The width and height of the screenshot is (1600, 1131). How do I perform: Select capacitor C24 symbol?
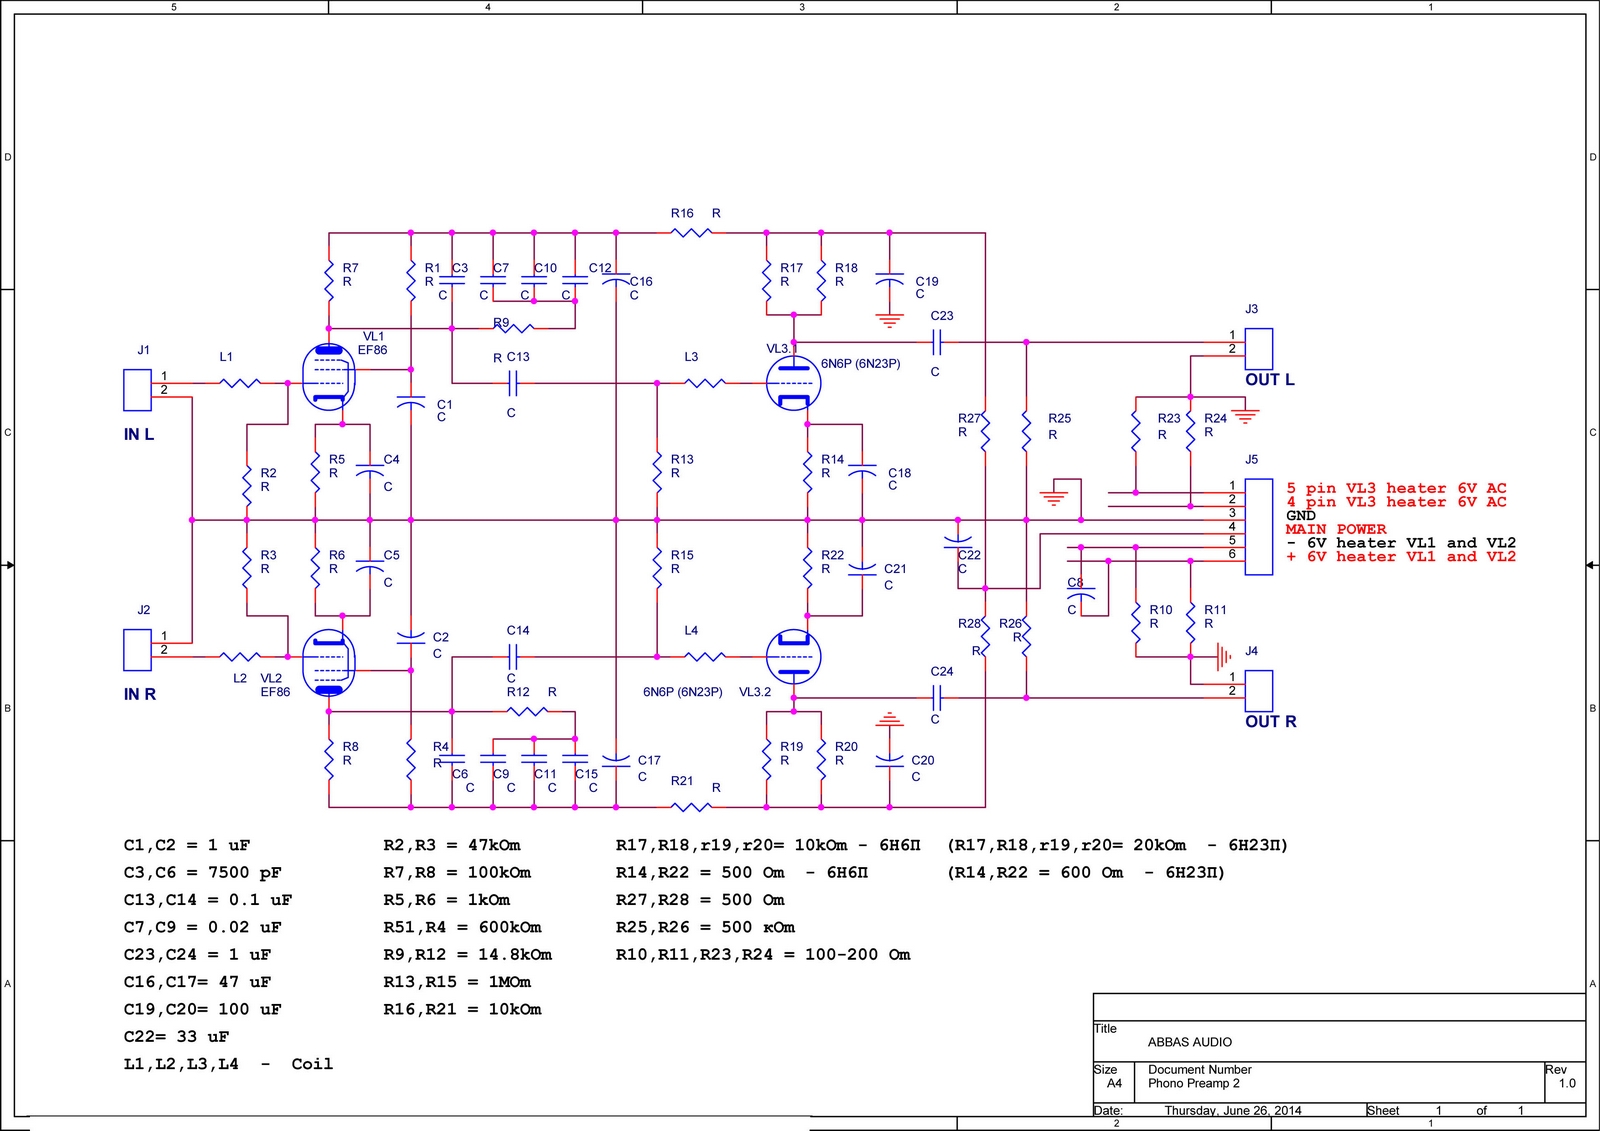[937, 697]
